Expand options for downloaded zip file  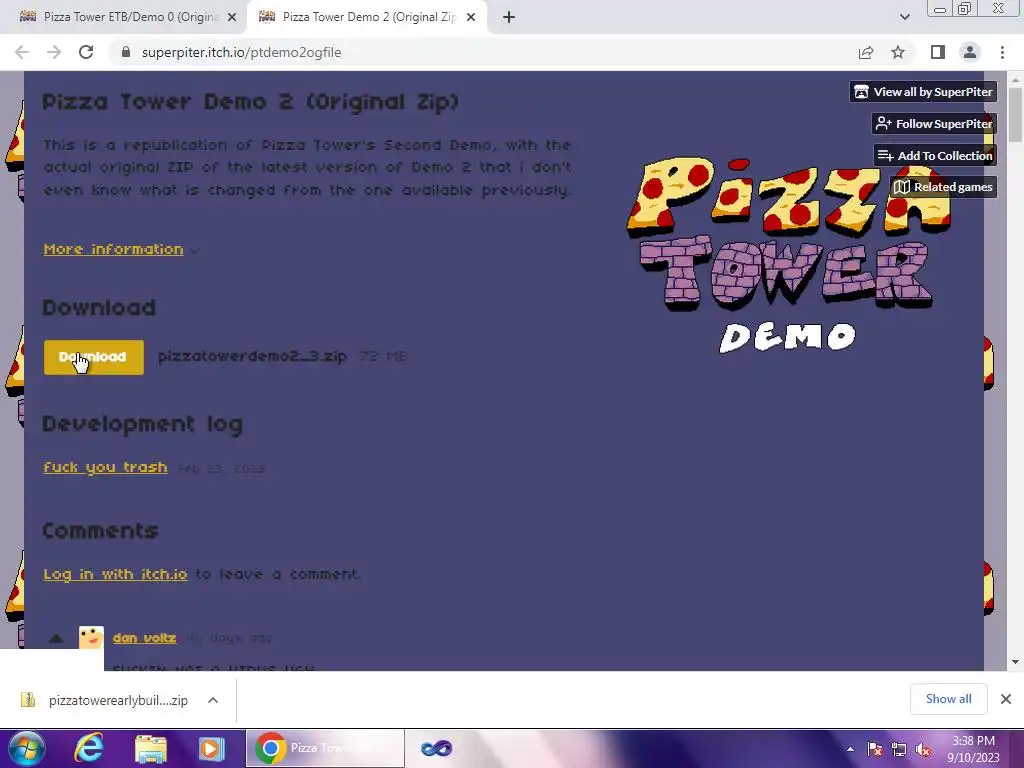(213, 700)
